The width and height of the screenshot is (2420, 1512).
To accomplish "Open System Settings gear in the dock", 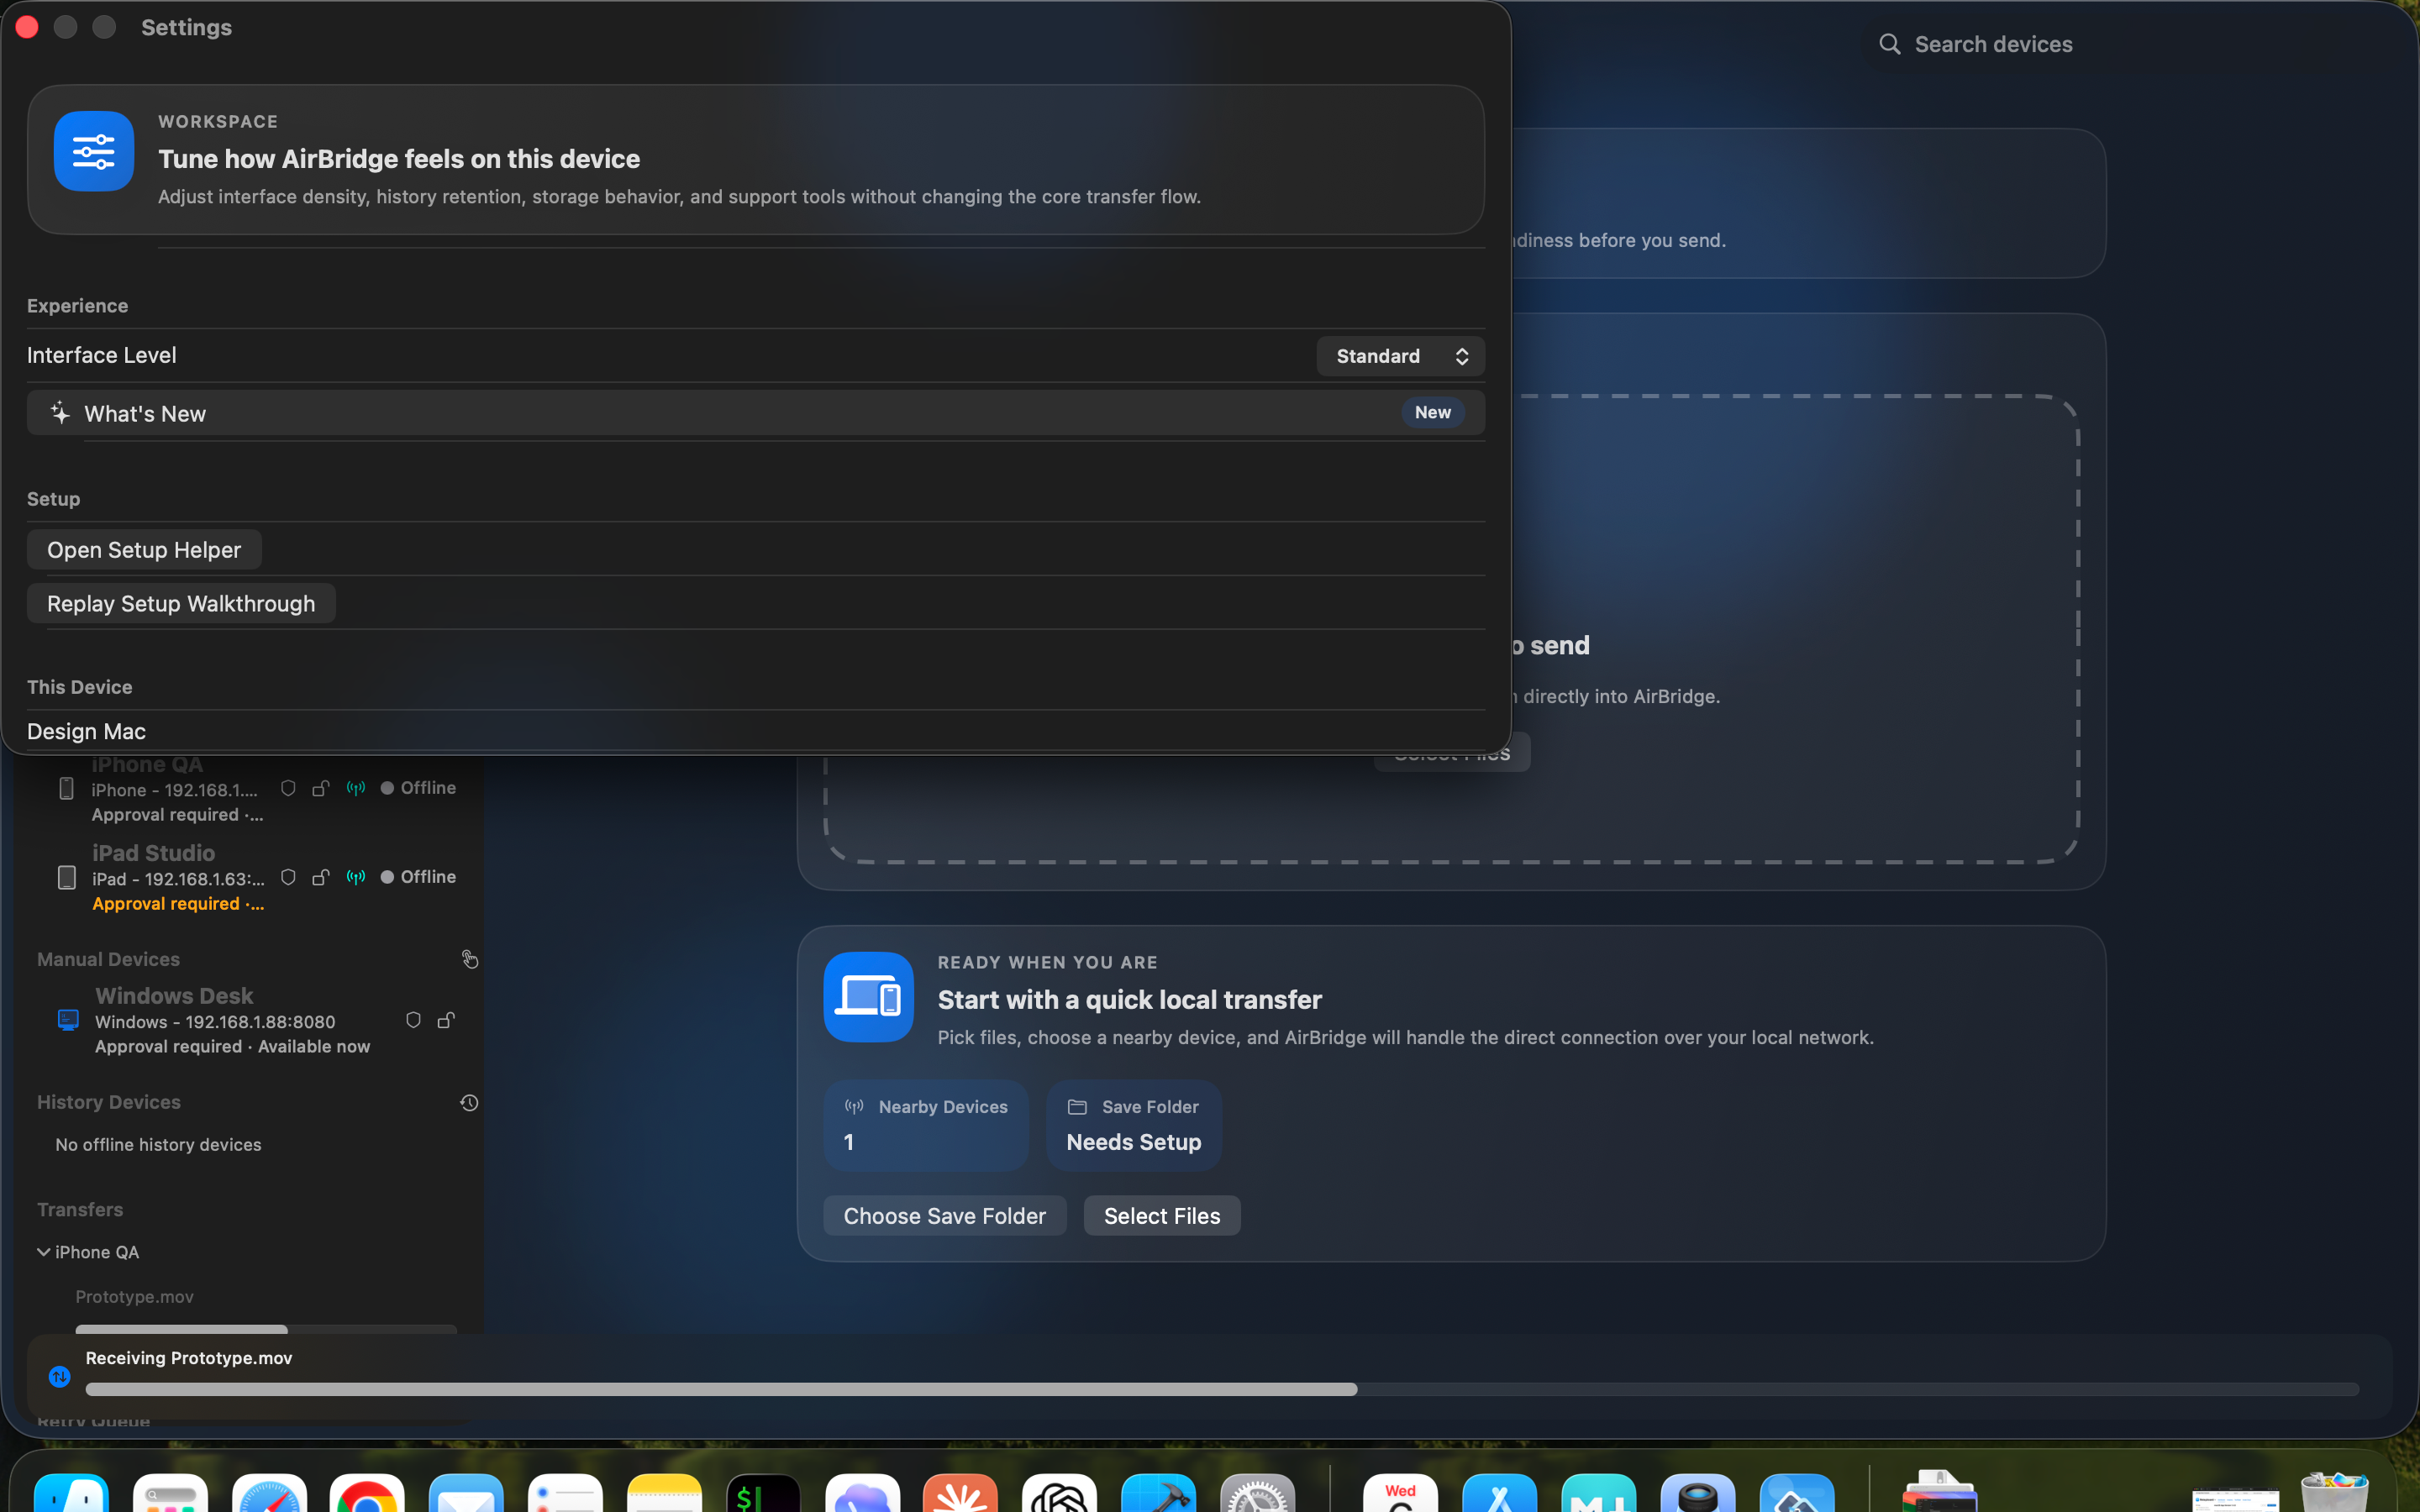I will point(1258,1493).
